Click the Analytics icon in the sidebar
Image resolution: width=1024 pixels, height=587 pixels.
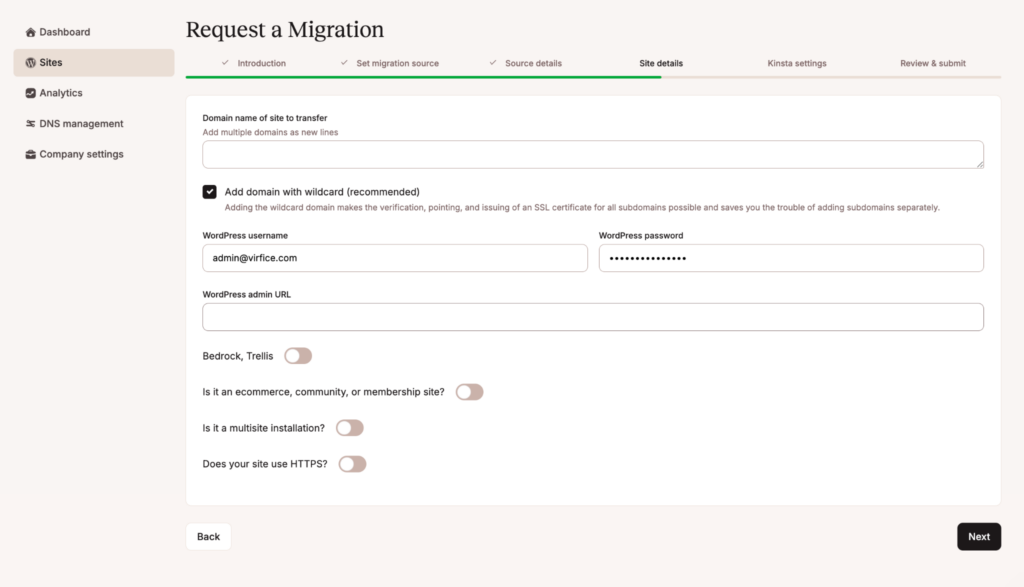point(29,92)
